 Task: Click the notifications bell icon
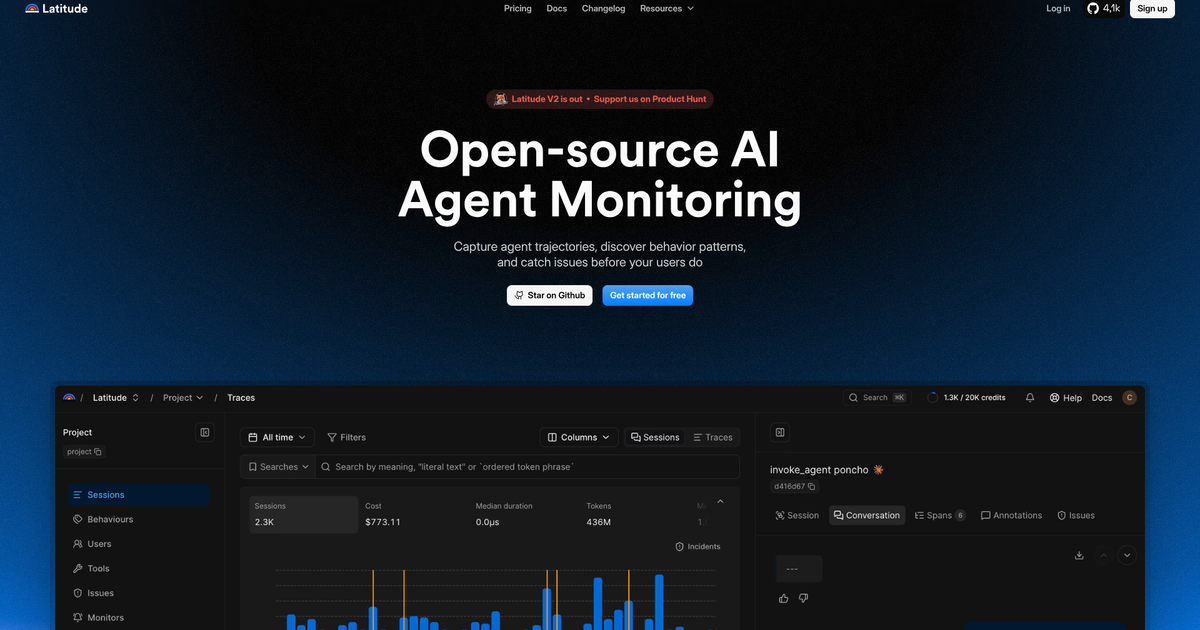tap(1030, 398)
